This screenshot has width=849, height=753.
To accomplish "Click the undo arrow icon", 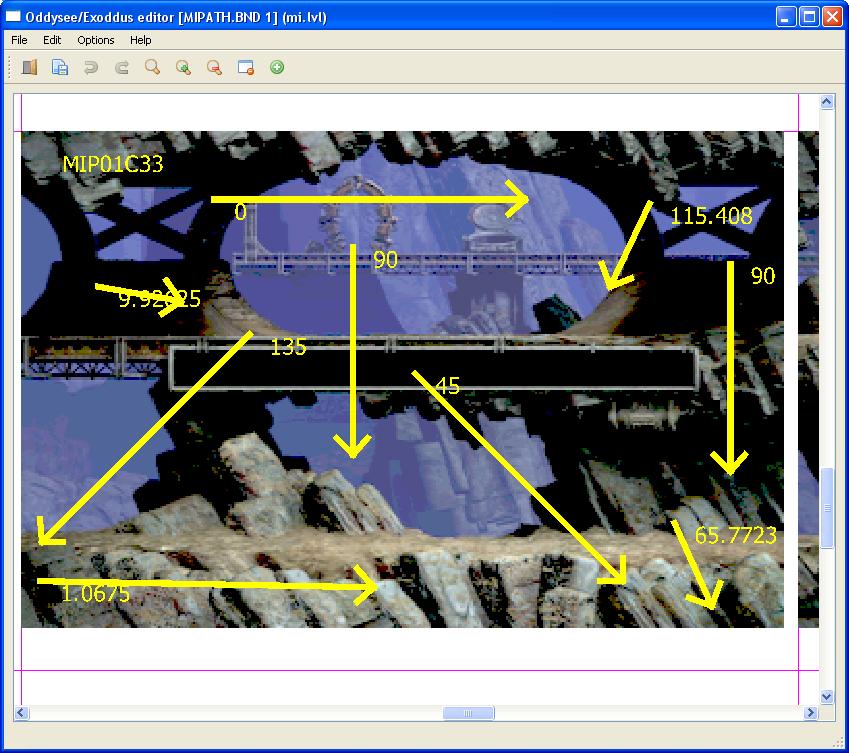I will tap(91, 68).
